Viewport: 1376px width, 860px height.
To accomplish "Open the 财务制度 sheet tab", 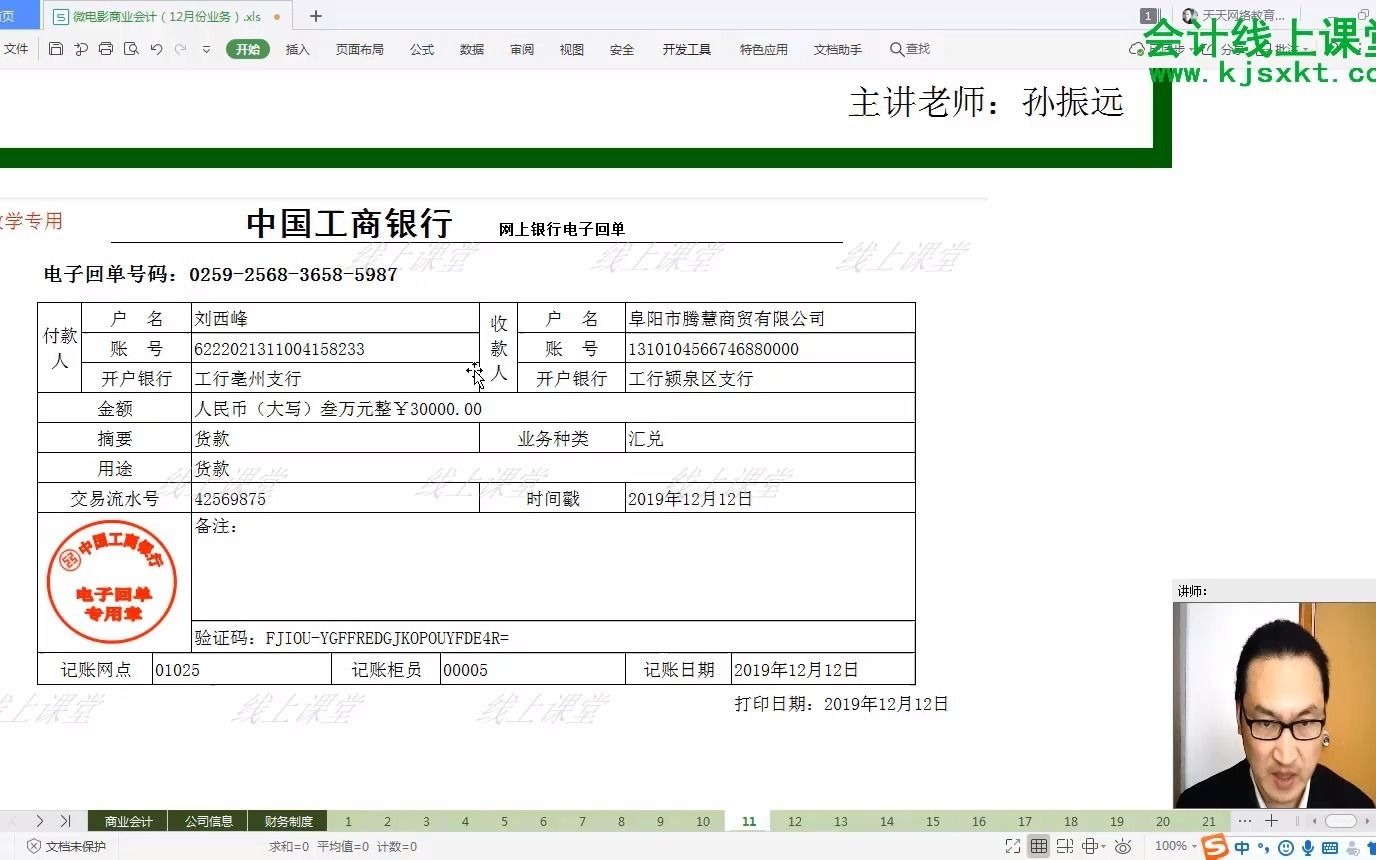I will (x=288, y=821).
